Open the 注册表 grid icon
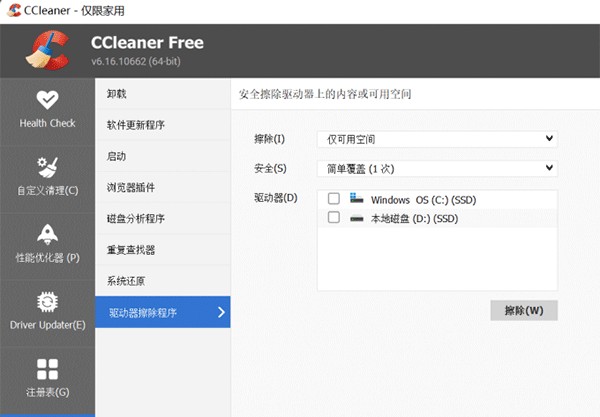Screen dimensions: 600x417 pos(47,368)
